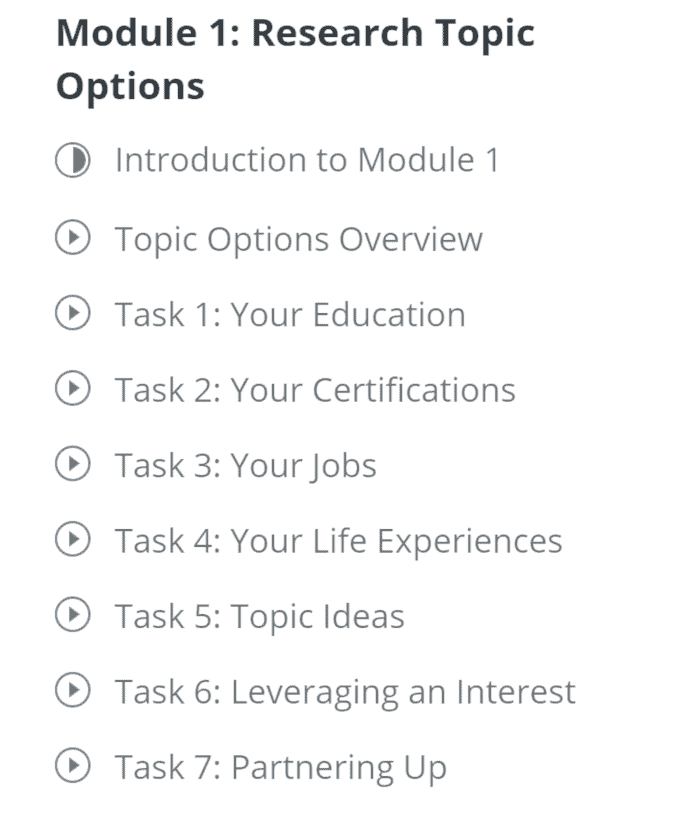Click the play icon for Task 6

tap(73, 690)
